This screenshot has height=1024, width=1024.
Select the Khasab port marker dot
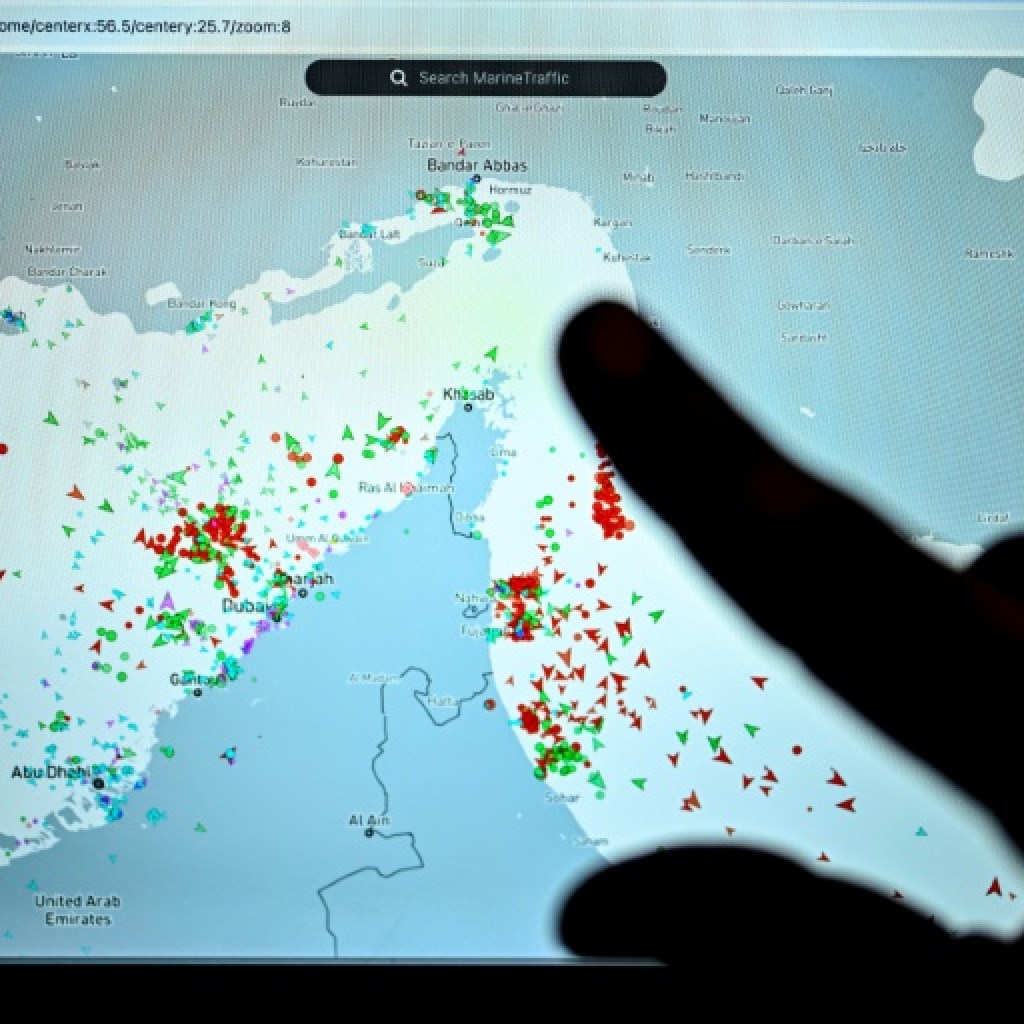coord(468,408)
